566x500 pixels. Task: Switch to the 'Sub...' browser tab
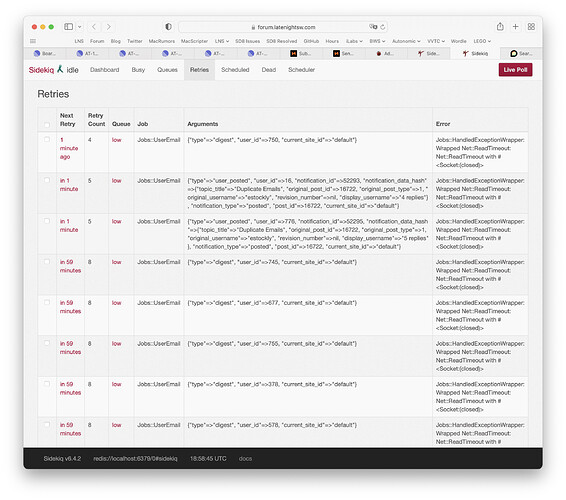coord(301,53)
